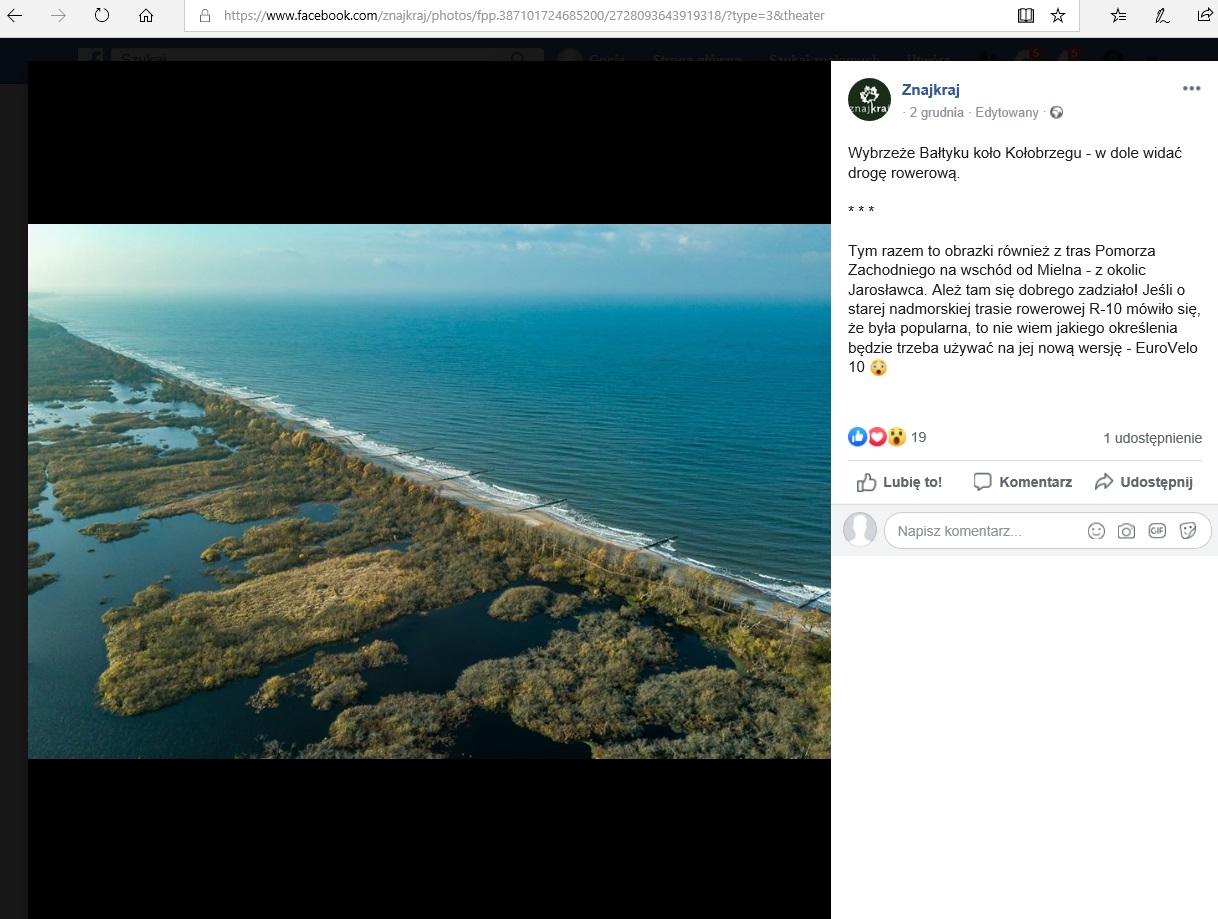
Task: Click the add notes pen icon
Action: coord(1162,16)
